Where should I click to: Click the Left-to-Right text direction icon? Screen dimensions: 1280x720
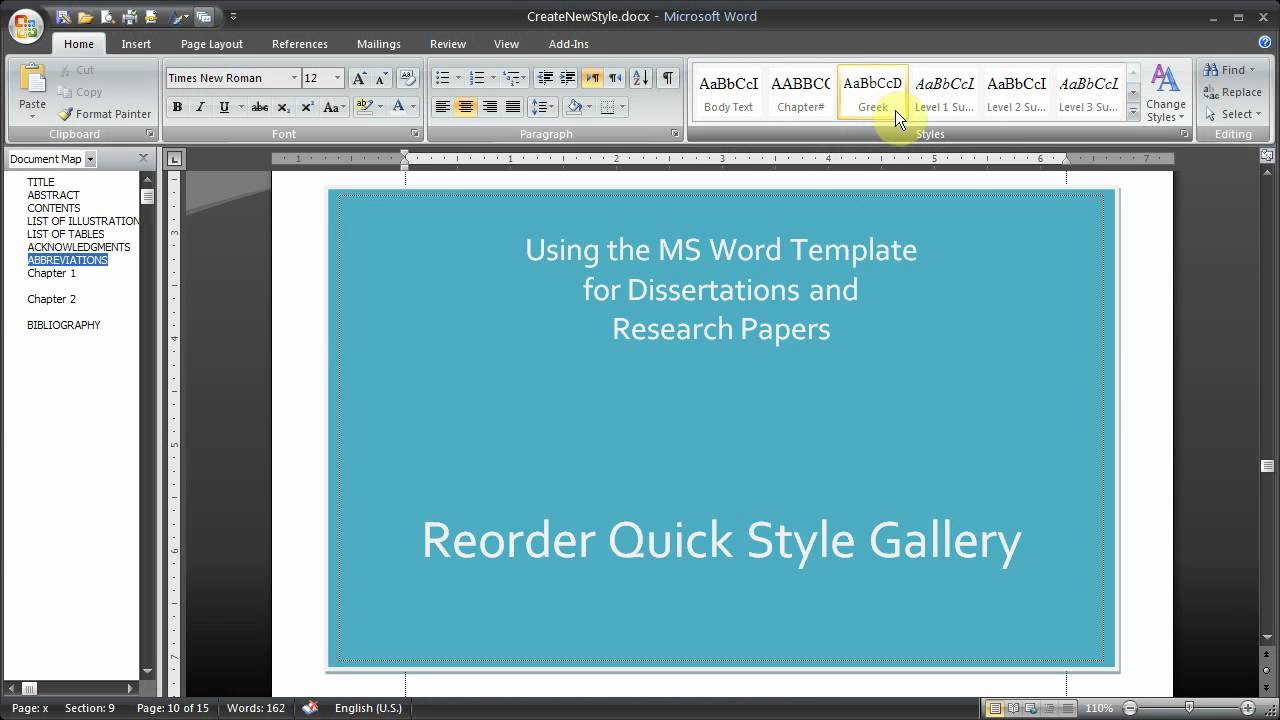coord(593,78)
